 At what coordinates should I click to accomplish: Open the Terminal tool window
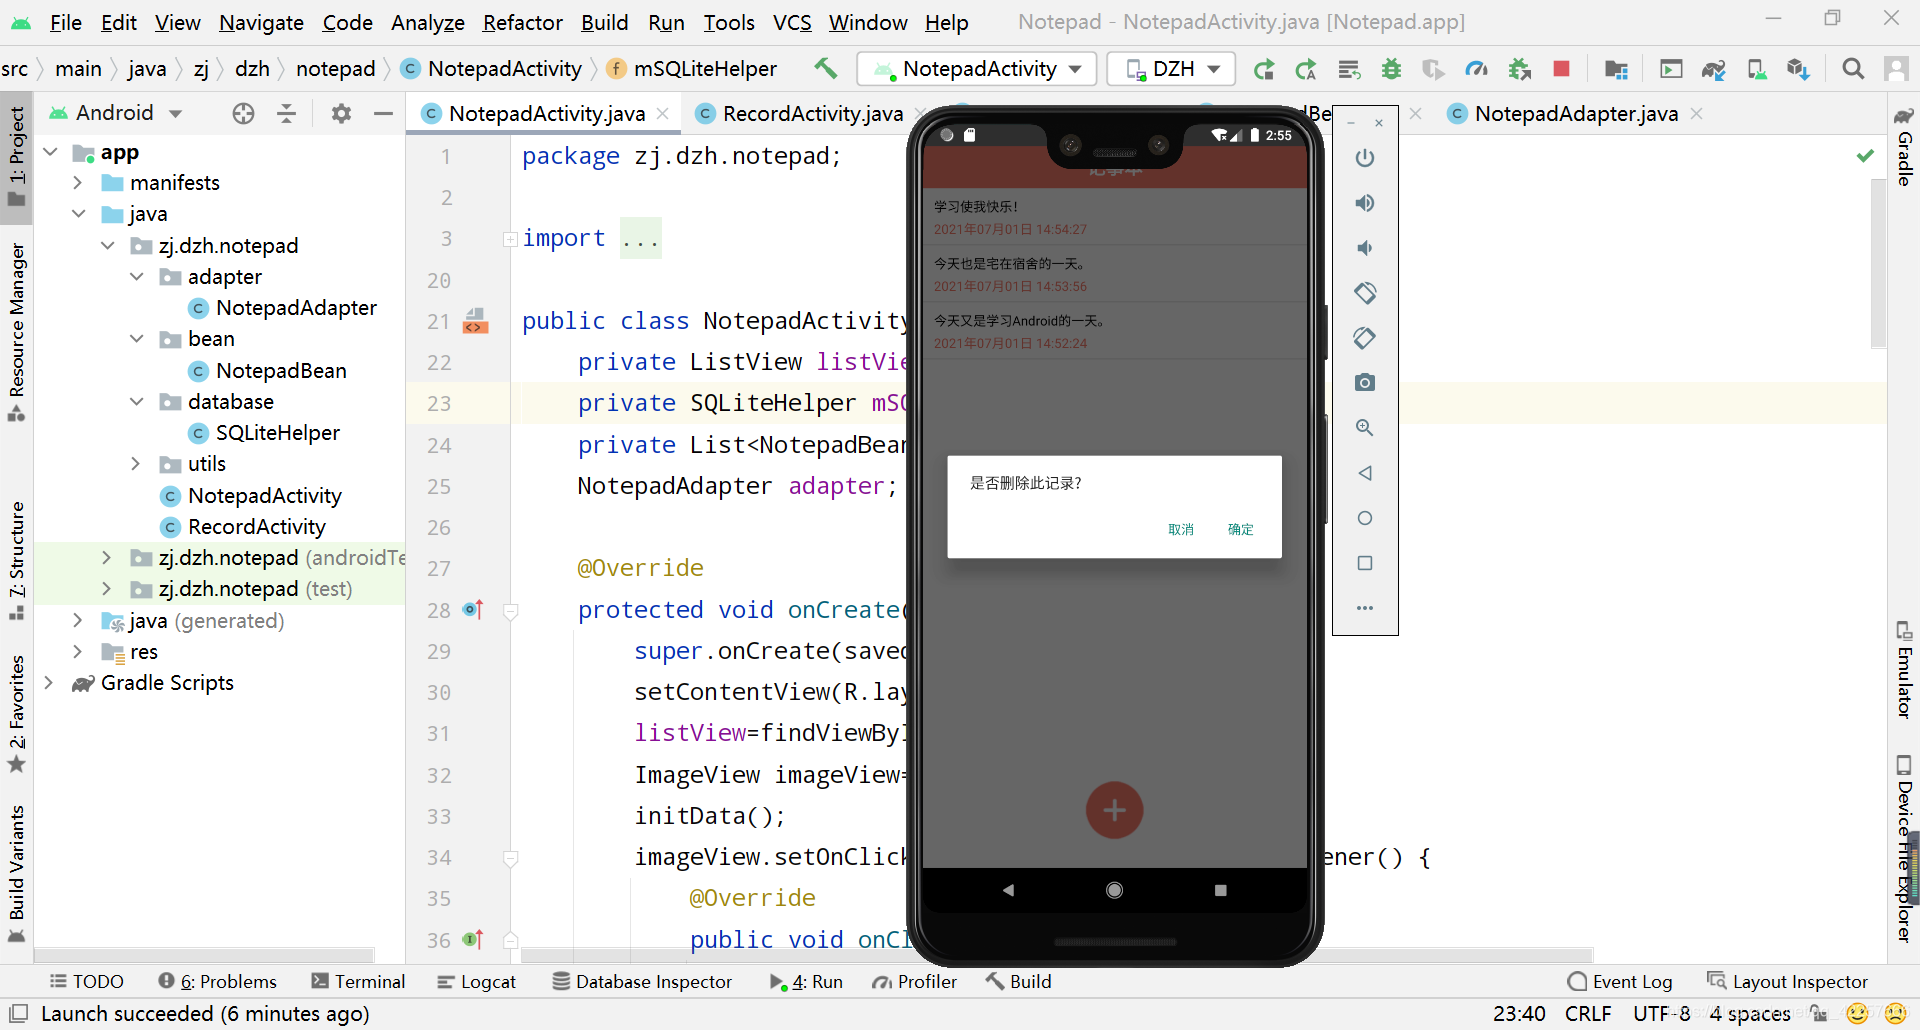point(359,982)
